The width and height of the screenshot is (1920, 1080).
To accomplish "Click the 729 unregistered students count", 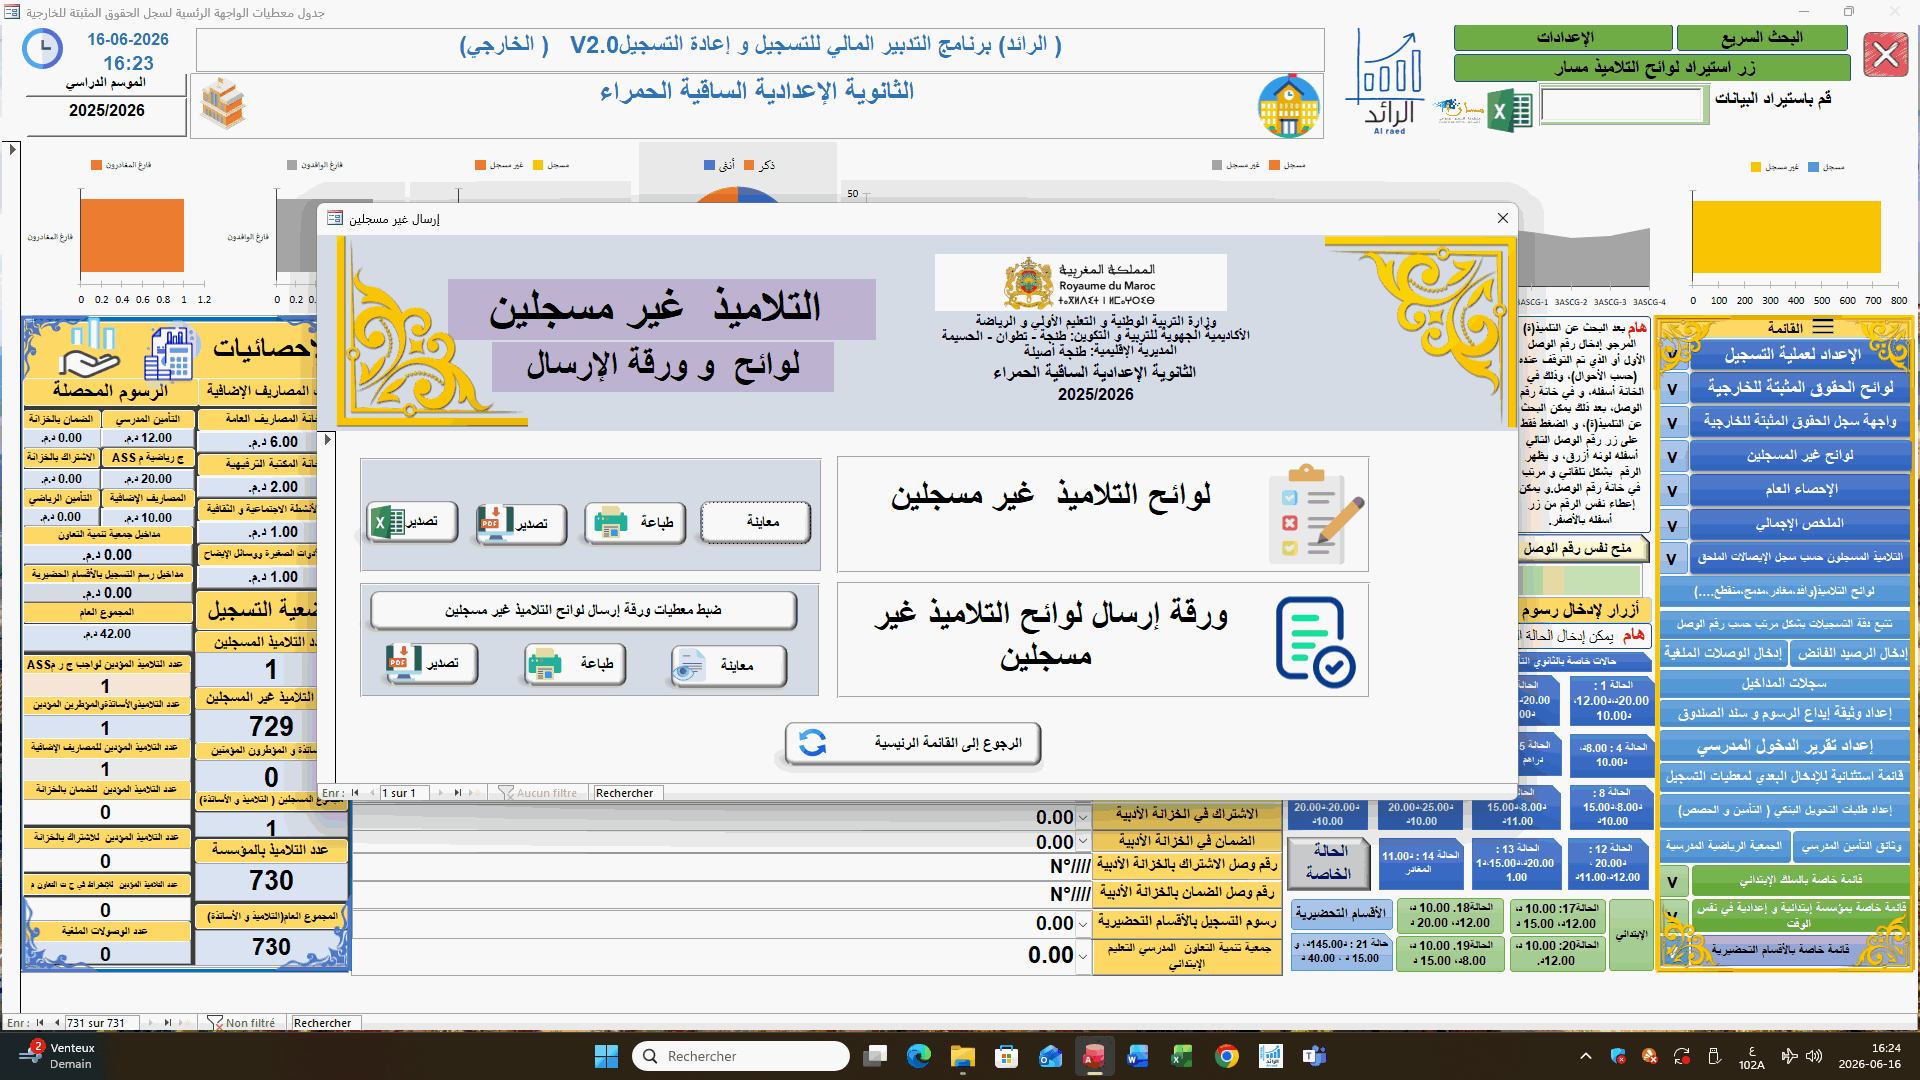I will (271, 726).
